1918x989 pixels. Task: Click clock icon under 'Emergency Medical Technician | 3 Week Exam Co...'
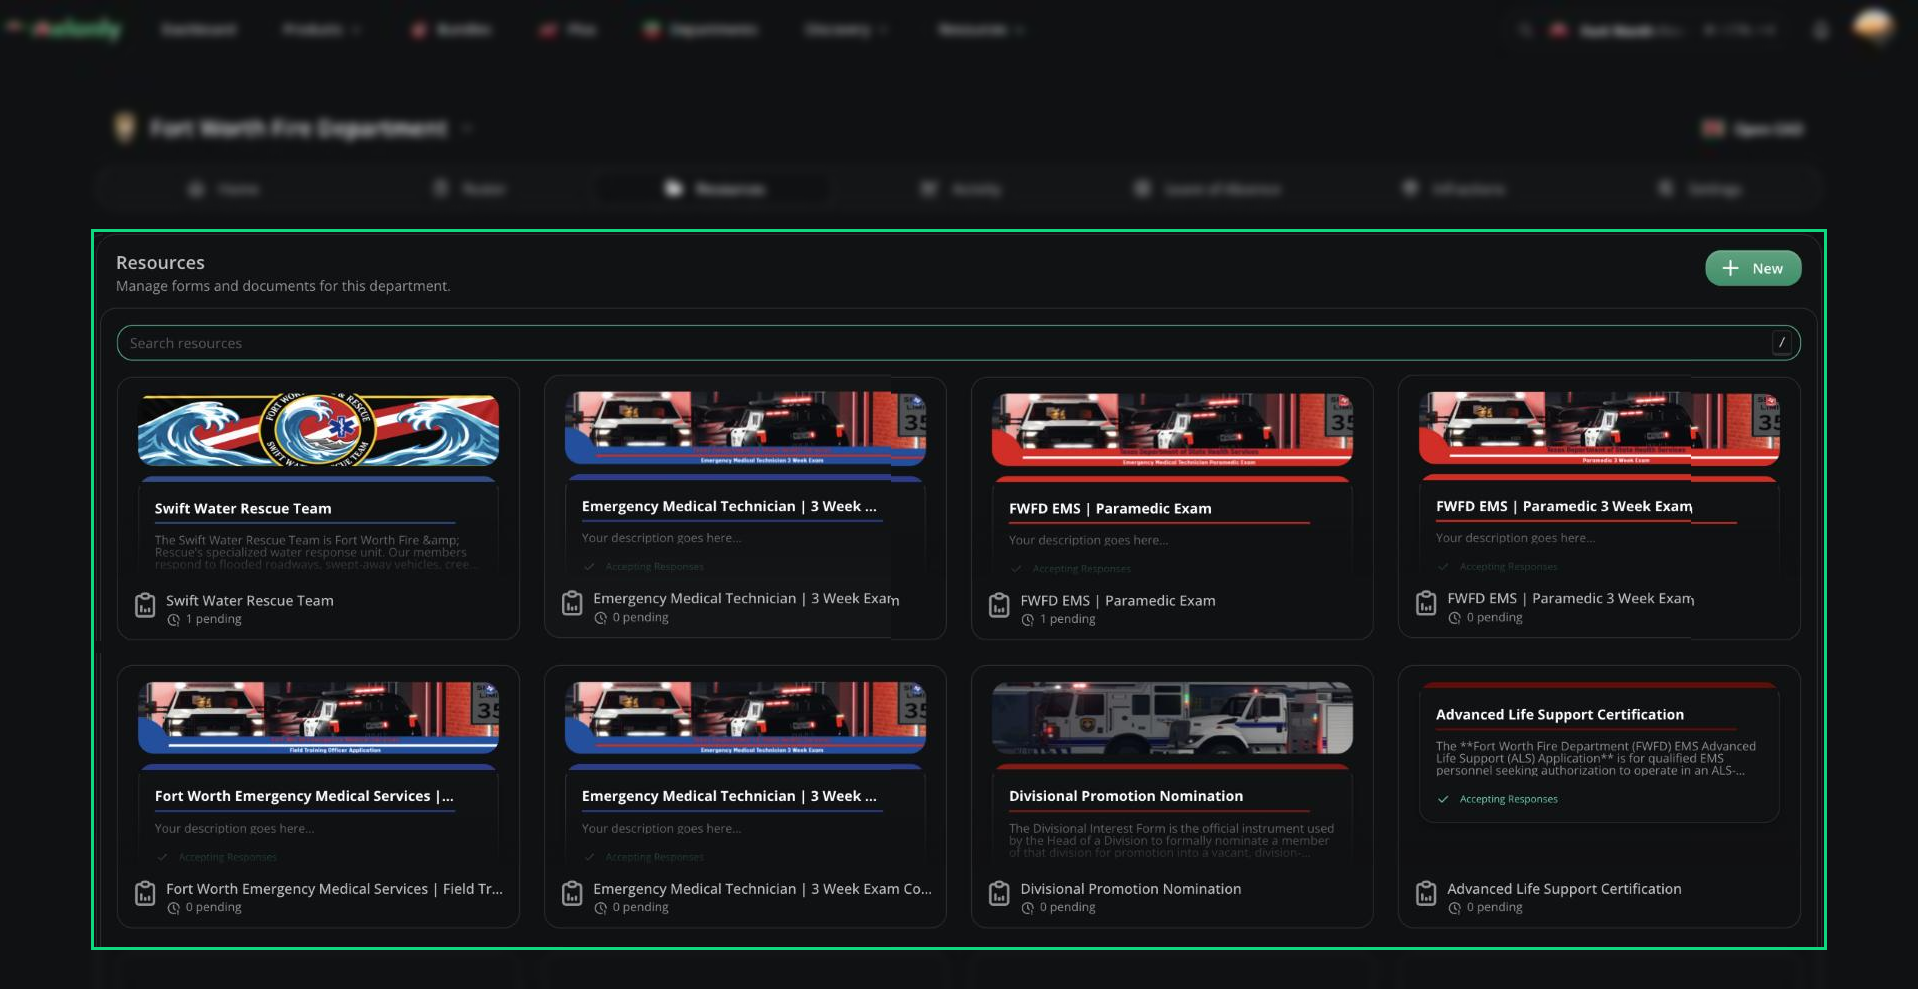click(x=601, y=908)
